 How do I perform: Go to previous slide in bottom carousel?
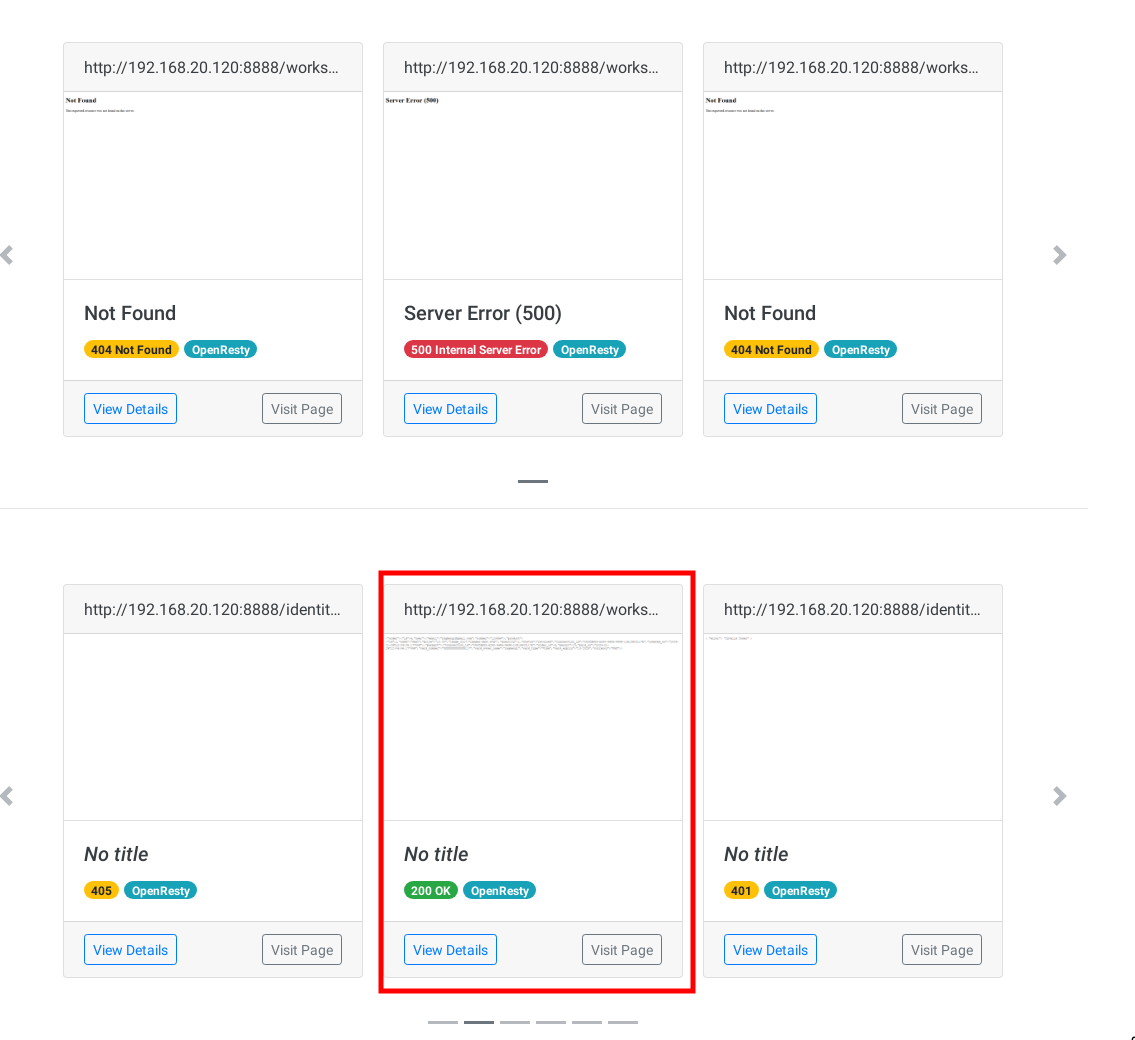pyautogui.click(x=7, y=796)
